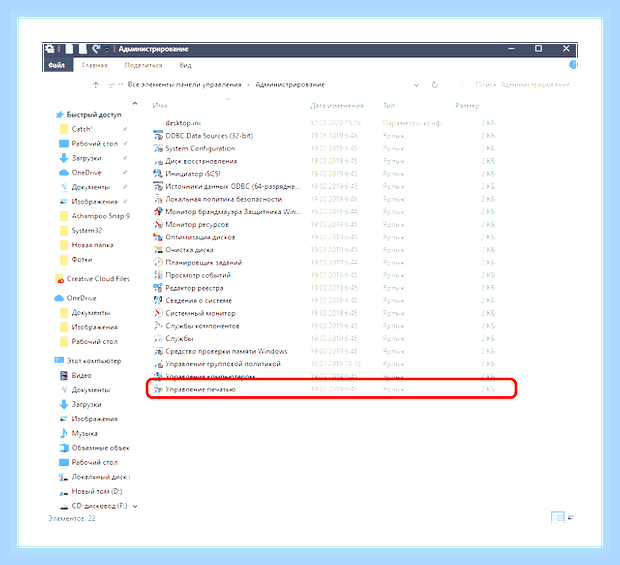
Task: Click the undo icon in title bar
Action: [x=96, y=49]
